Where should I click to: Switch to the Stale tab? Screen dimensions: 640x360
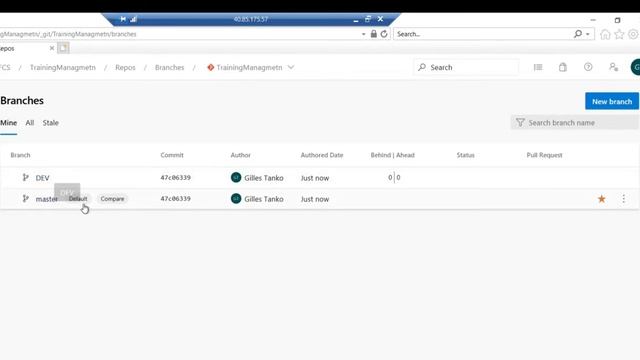click(51, 123)
